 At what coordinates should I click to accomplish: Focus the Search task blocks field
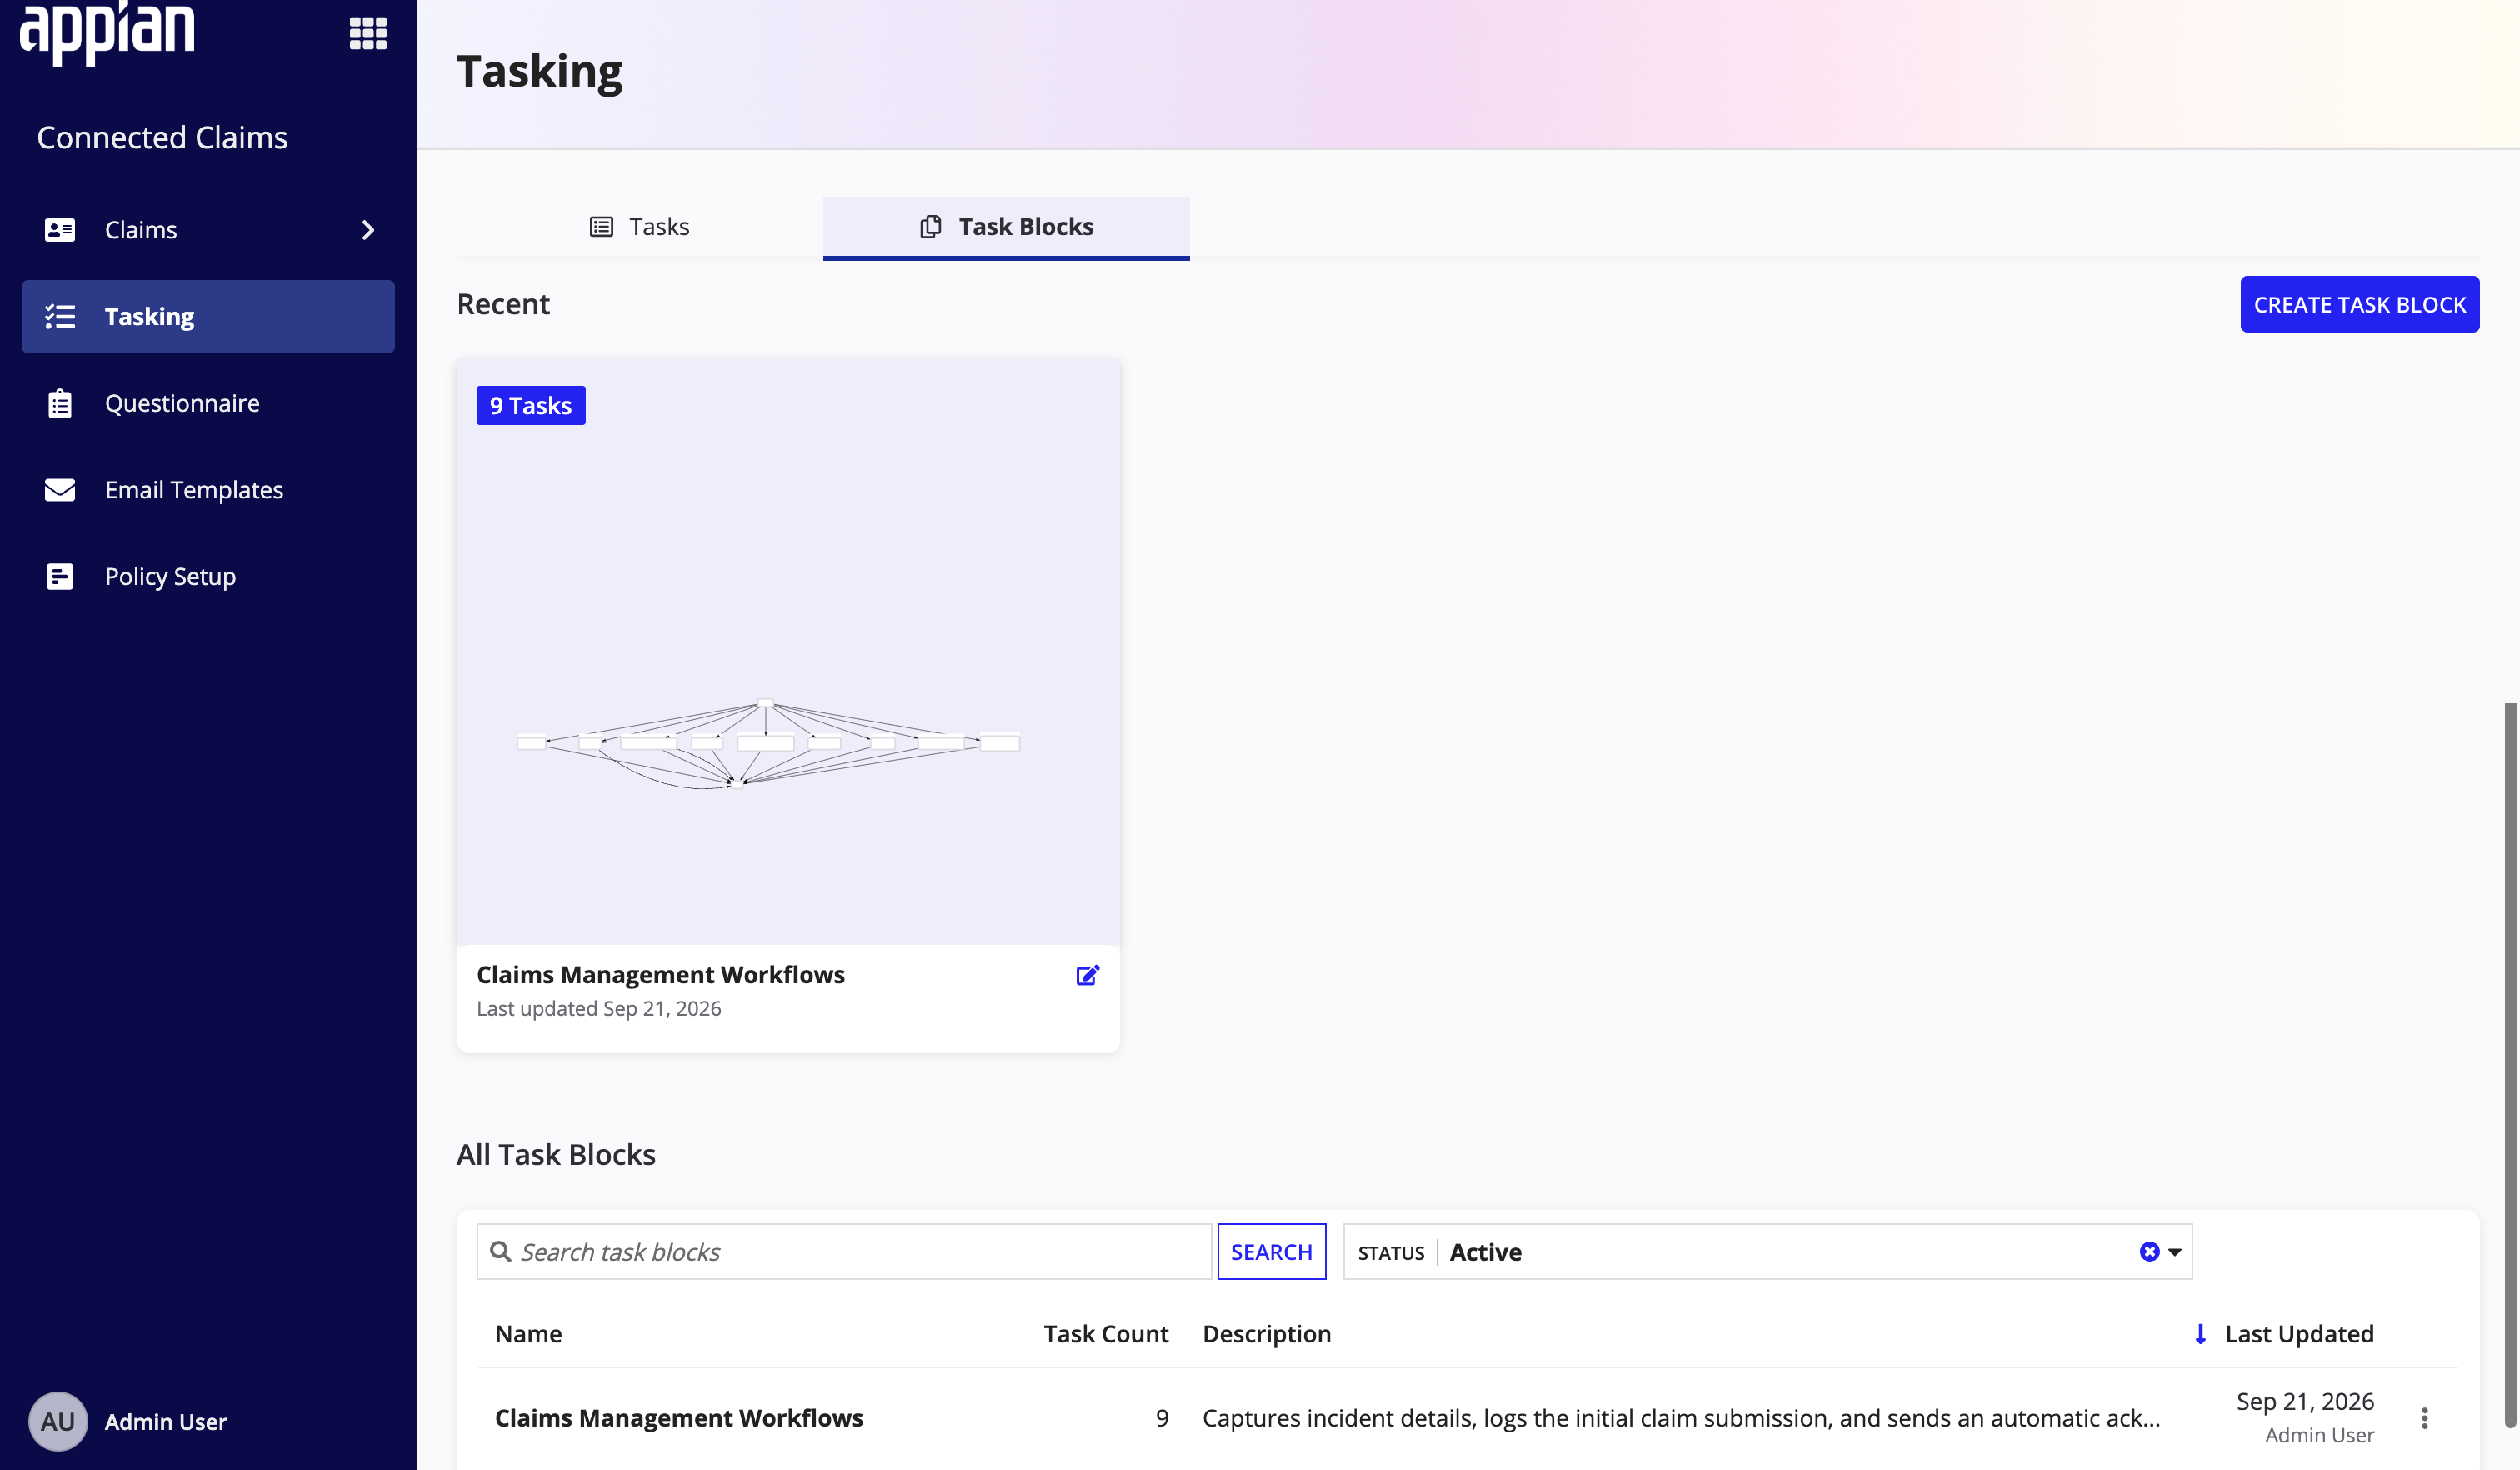click(x=844, y=1252)
